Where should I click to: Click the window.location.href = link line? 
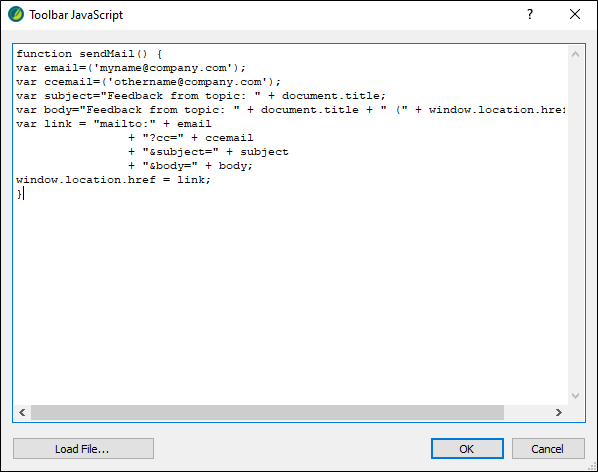tap(113, 180)
